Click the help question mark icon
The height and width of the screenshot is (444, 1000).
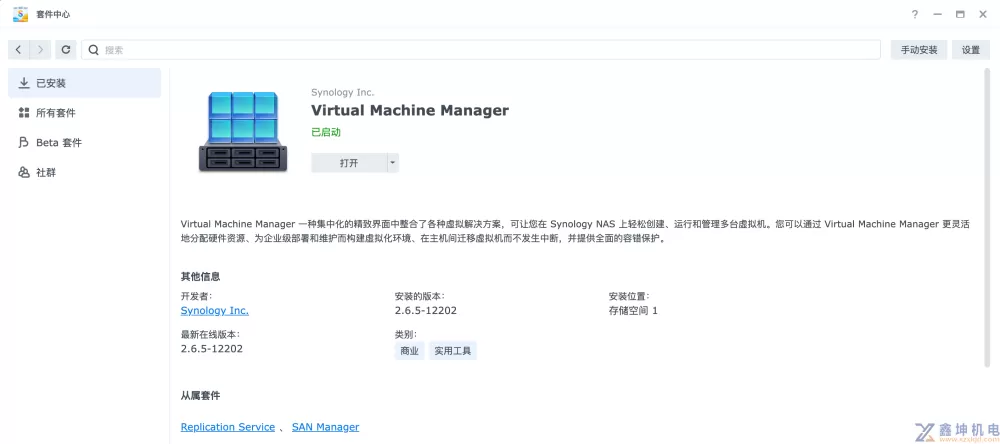pyautogui.click(x=915, y=14)
